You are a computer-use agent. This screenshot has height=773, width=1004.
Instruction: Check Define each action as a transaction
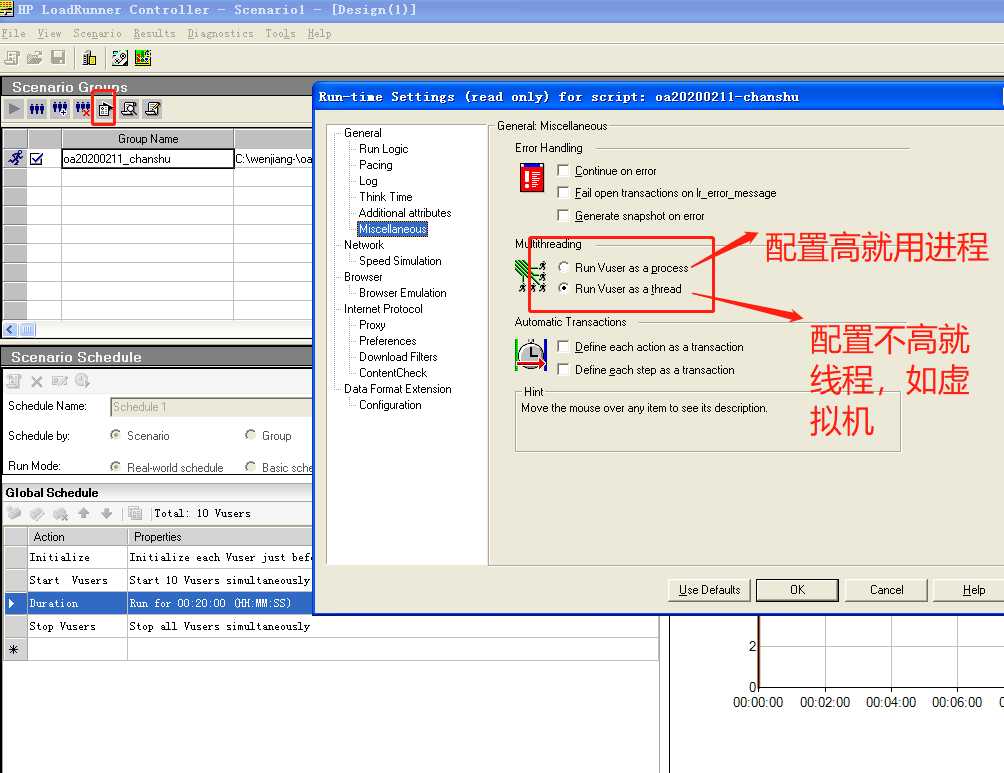coord(563,346)
